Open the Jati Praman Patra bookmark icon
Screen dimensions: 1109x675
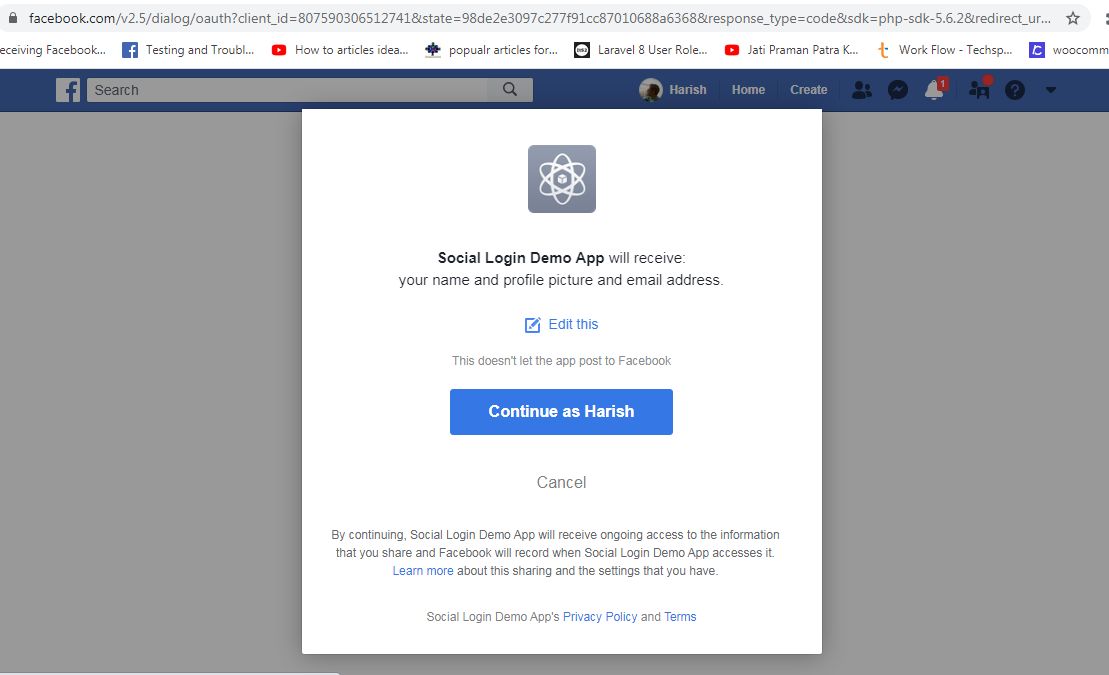click(x=731, y=50)
